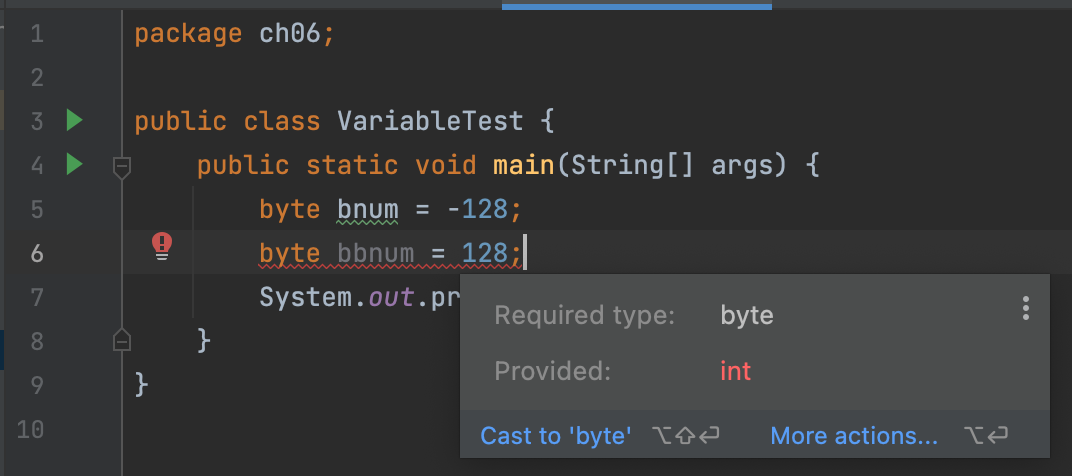Collapse the main method fold marker

122,167
